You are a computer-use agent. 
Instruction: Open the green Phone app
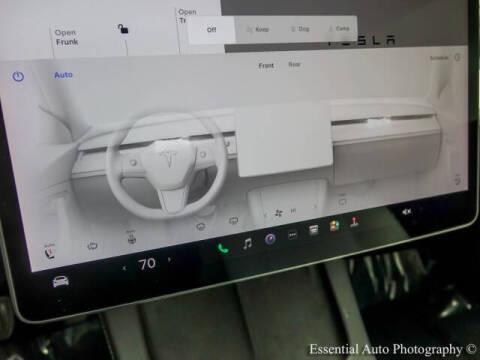223,248
